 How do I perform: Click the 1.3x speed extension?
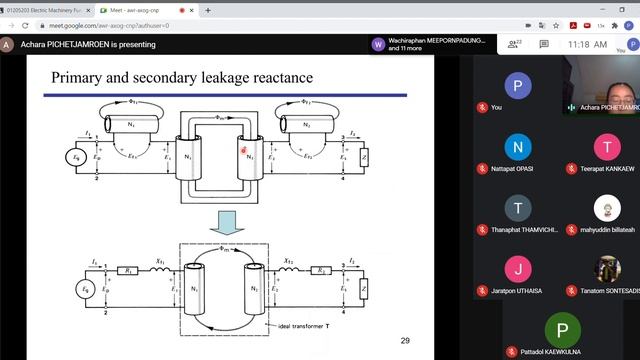601,26
